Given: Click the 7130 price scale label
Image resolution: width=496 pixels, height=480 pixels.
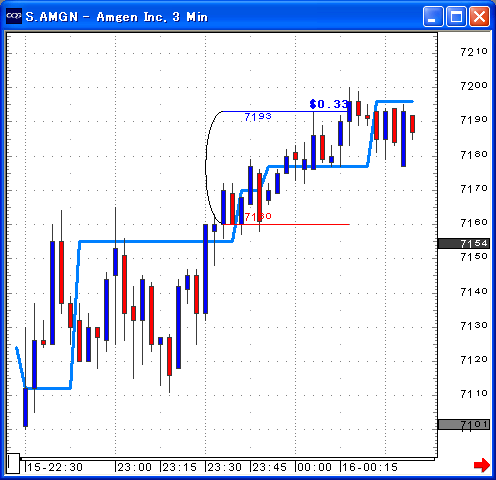Looking at the screenshot, I should pyautogui.click(x=474, y=326).
